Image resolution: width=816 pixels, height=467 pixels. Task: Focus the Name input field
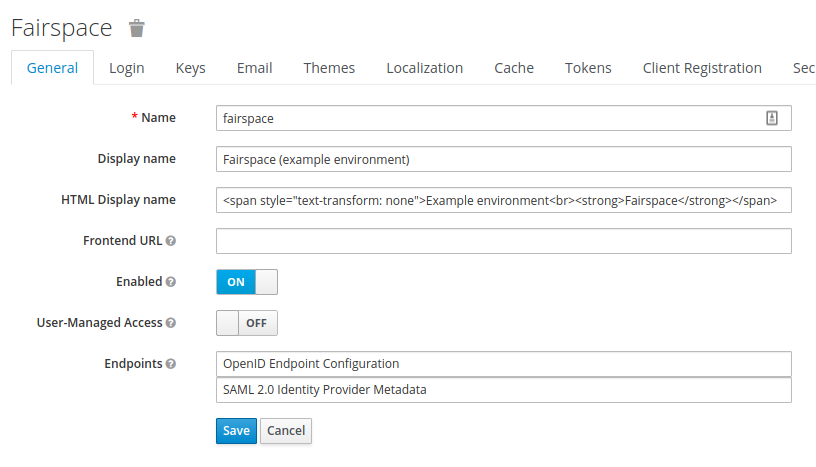tap(504, 118)
